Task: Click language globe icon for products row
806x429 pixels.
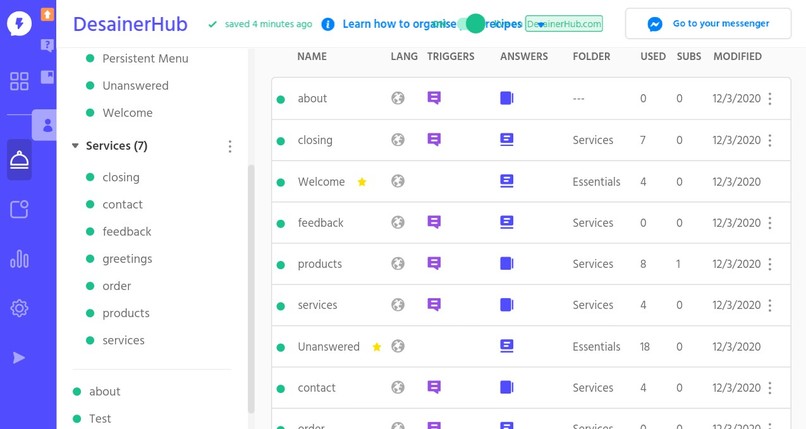Action: click(397, 263)
